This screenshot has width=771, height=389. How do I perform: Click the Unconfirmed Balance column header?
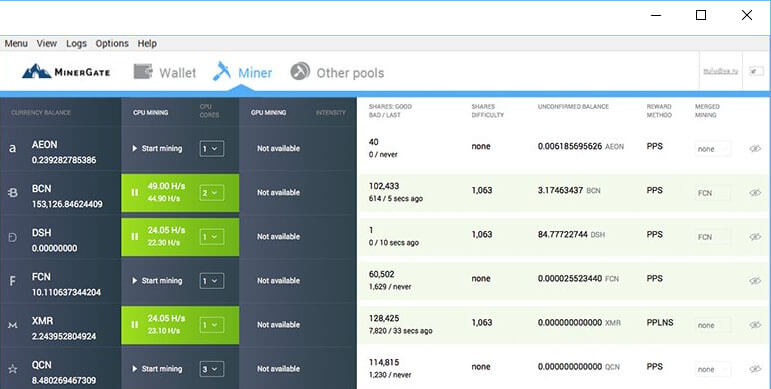[x=573, y=107]
